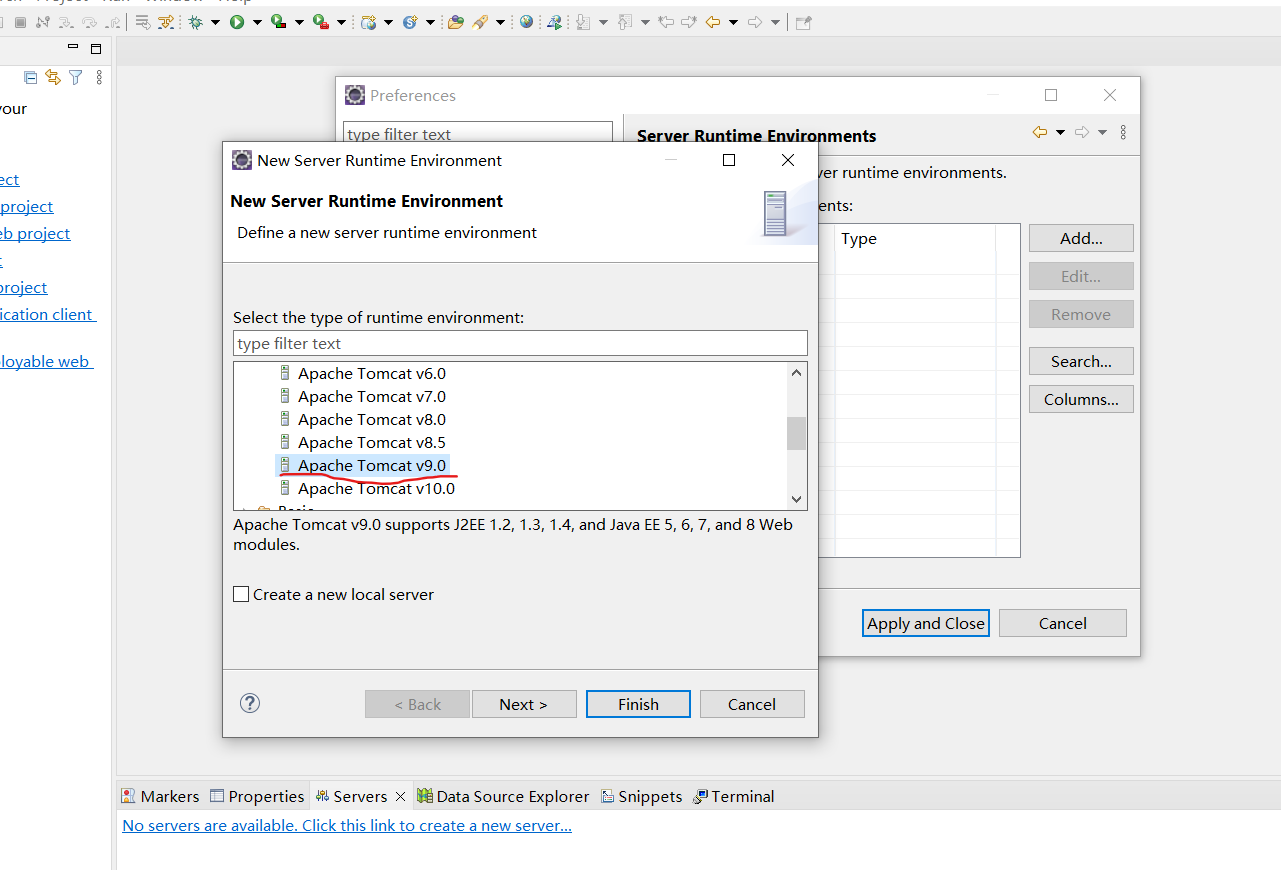Switch to the Data Source Explorer tab
Viewport: 1281px width, 870px height.
503,796
